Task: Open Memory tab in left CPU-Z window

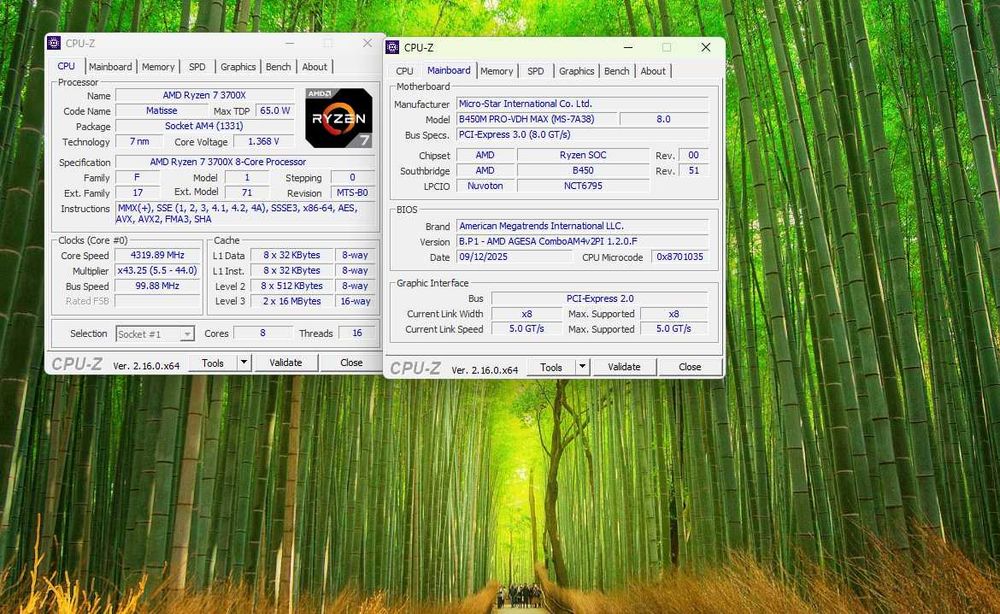Action: point(158,66)
